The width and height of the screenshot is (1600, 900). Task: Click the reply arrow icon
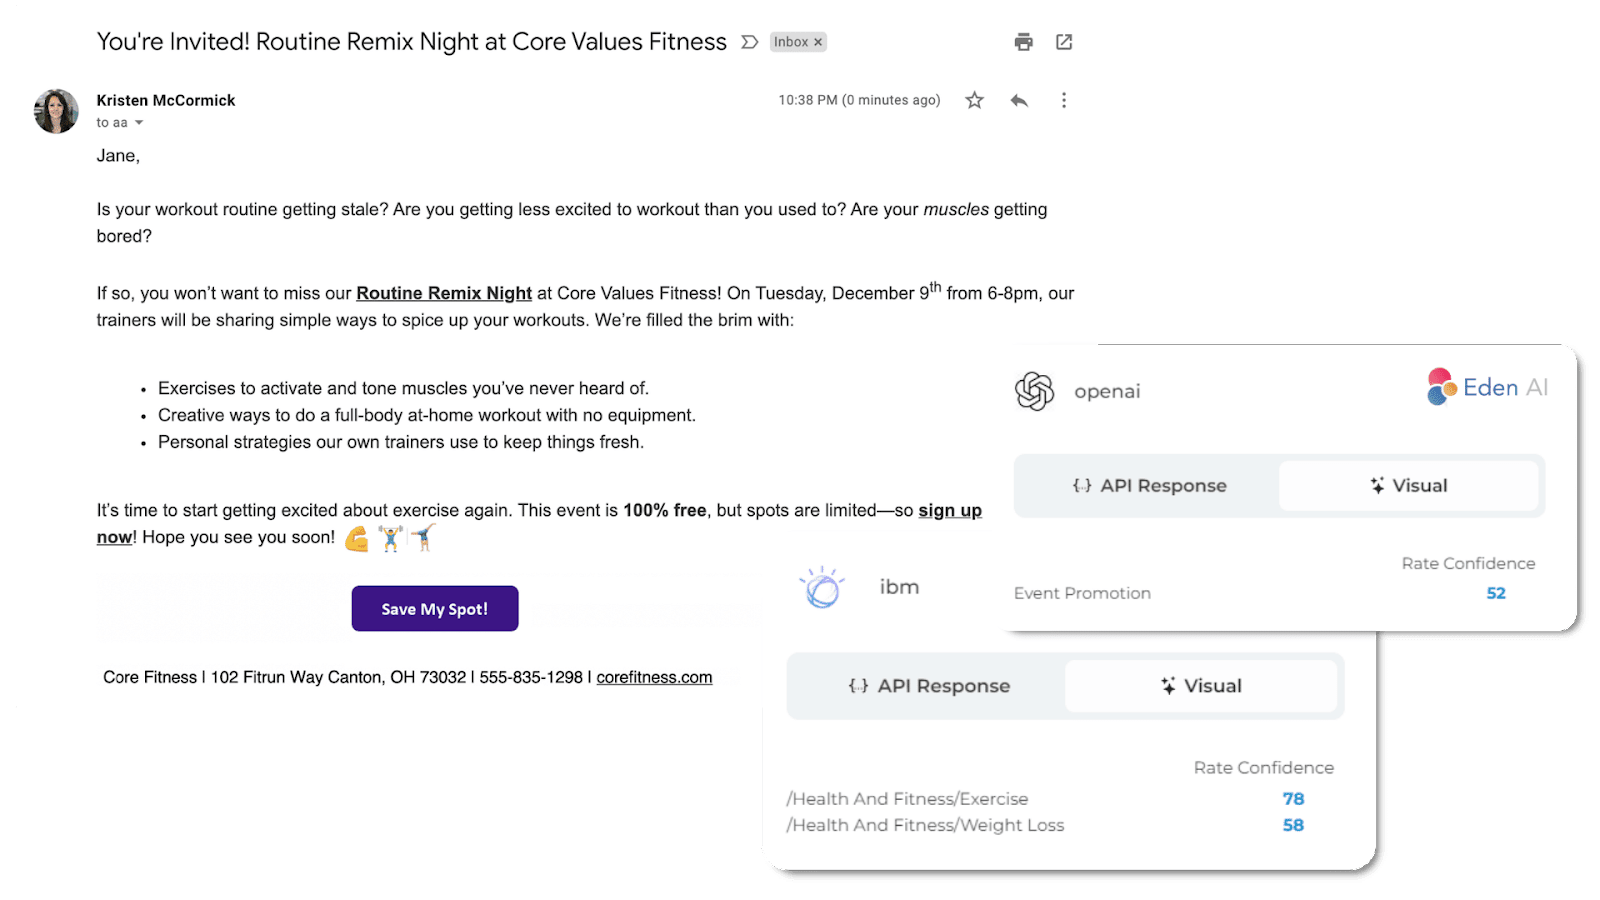[1019, 100]
